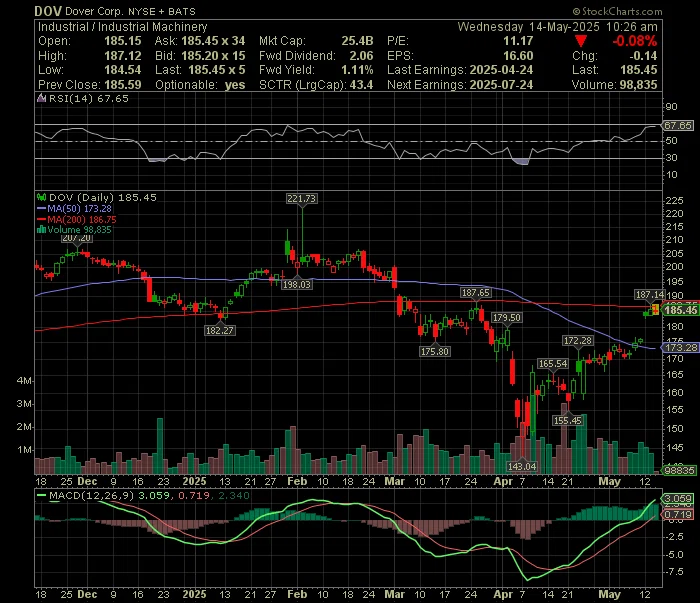Click the Wednesday 14-May-2025 timestamp
This screenshot has height=603, width=700.
click(x=557, y=27)
